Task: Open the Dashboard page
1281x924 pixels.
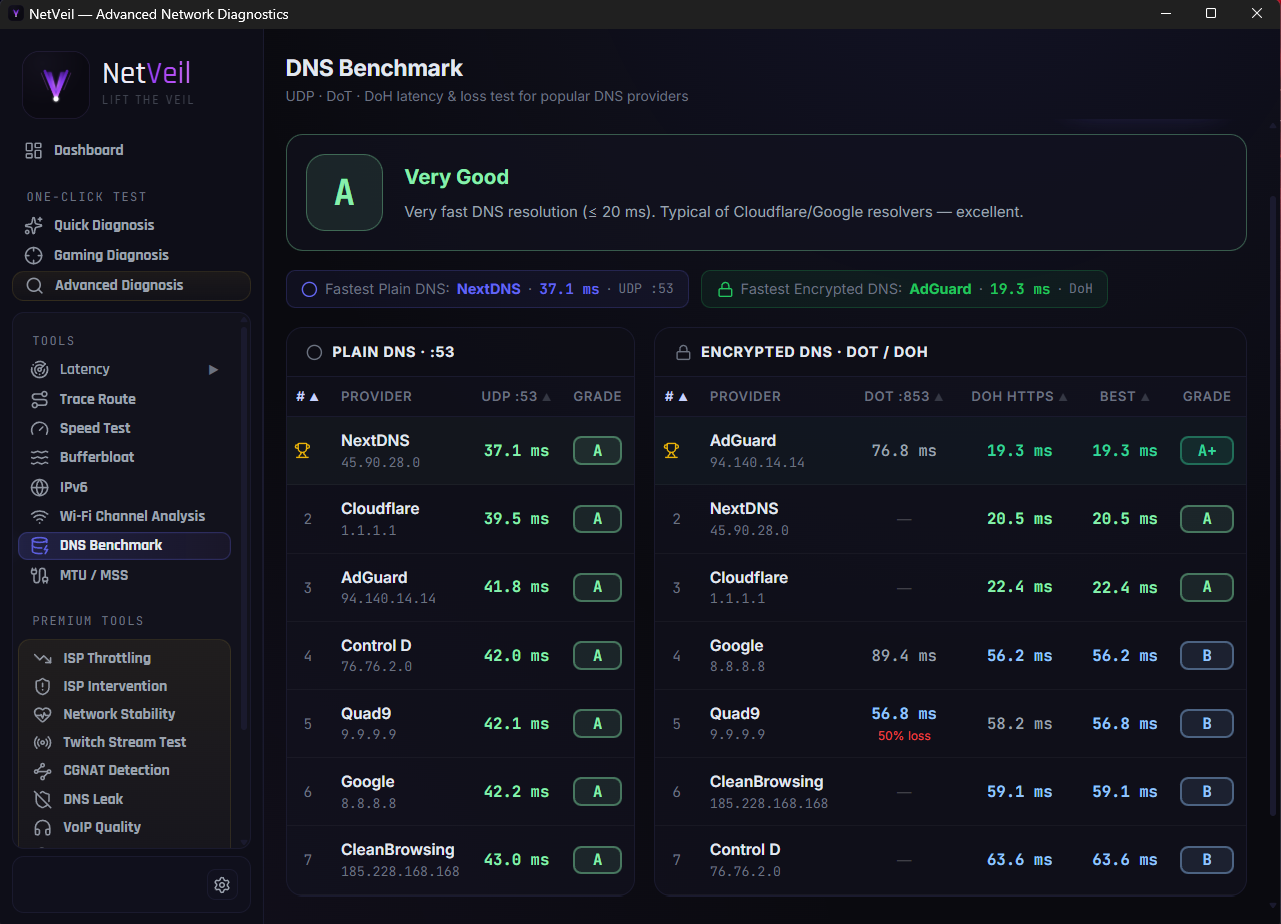Action: pos(131,150)
